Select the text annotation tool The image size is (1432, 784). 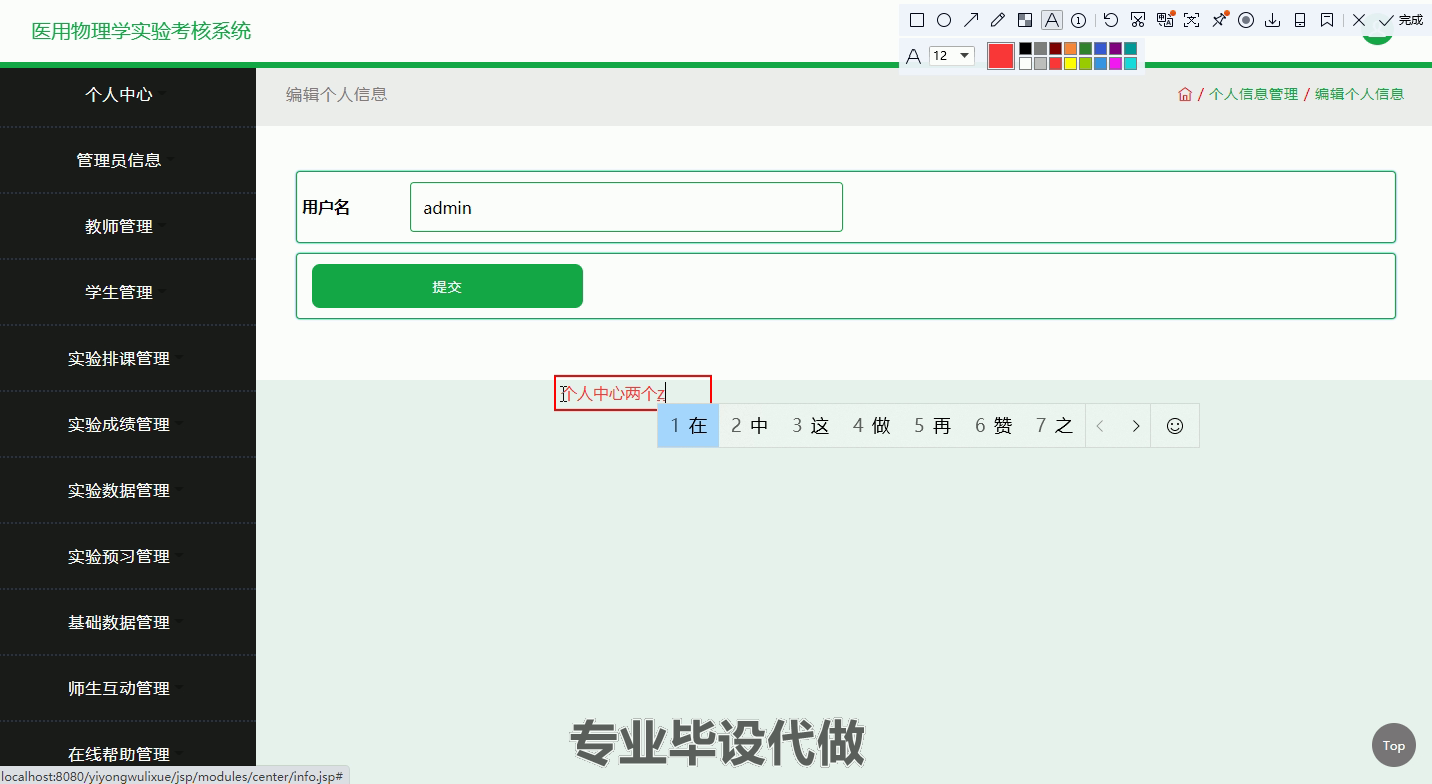pyautogui.click(x=1051, y=20)
